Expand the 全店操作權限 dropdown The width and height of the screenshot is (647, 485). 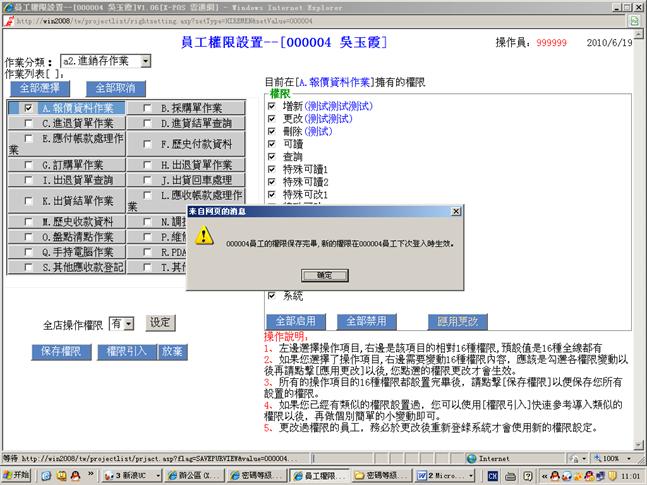(x=128, y=324)
